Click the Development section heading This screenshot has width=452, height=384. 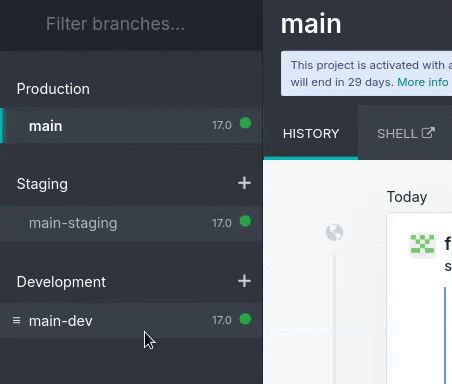(x=61, y=282)
